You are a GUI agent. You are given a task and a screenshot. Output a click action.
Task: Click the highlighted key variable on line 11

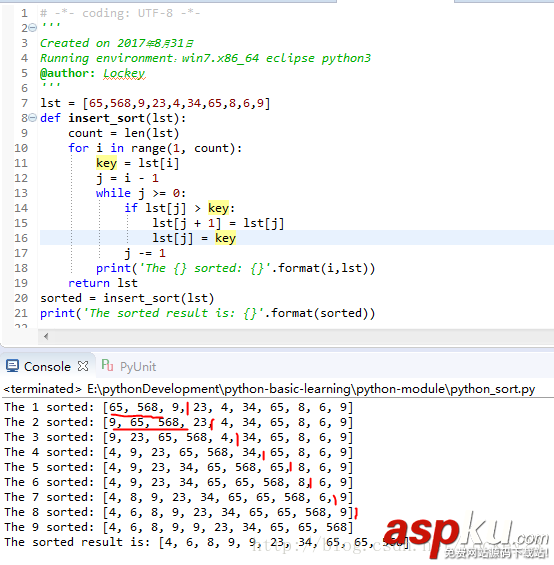(x=106, y=163)
